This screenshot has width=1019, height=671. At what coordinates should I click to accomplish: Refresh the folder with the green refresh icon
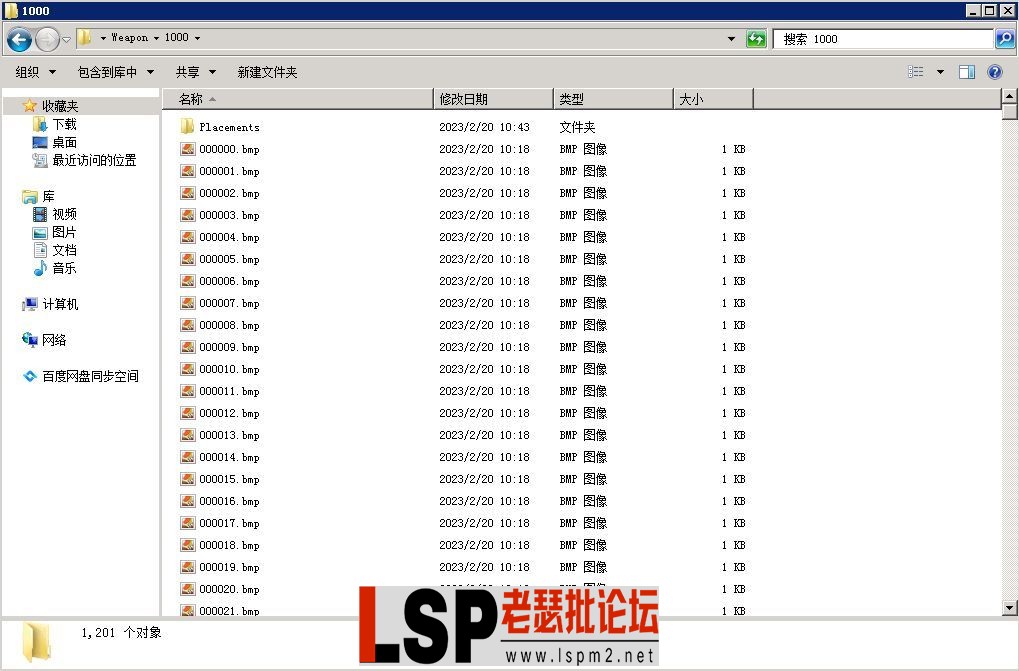[x=757, y=38]
